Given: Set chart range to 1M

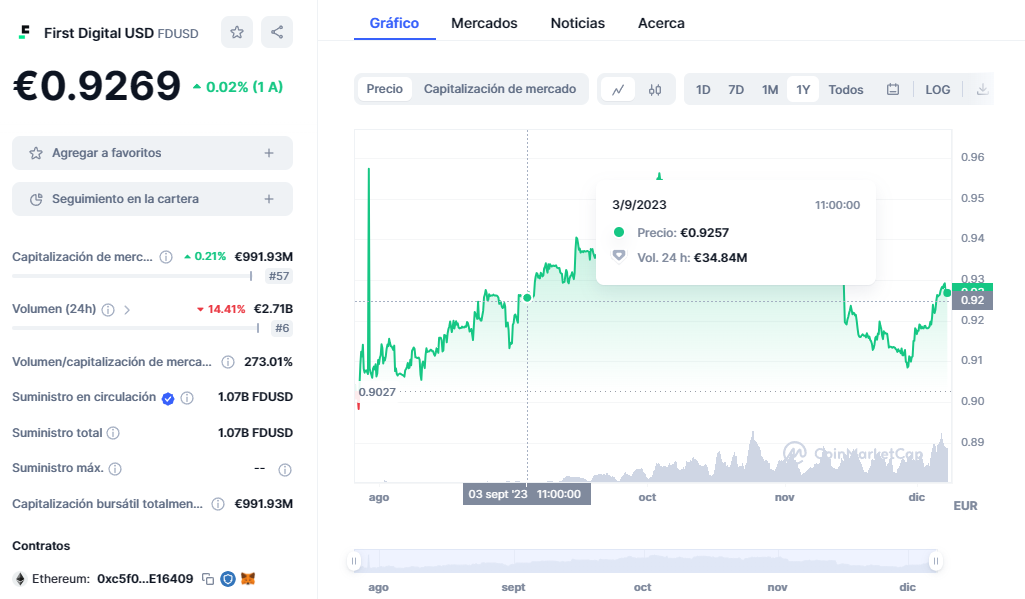Looking at the screenshot, I should click(770, 90).
